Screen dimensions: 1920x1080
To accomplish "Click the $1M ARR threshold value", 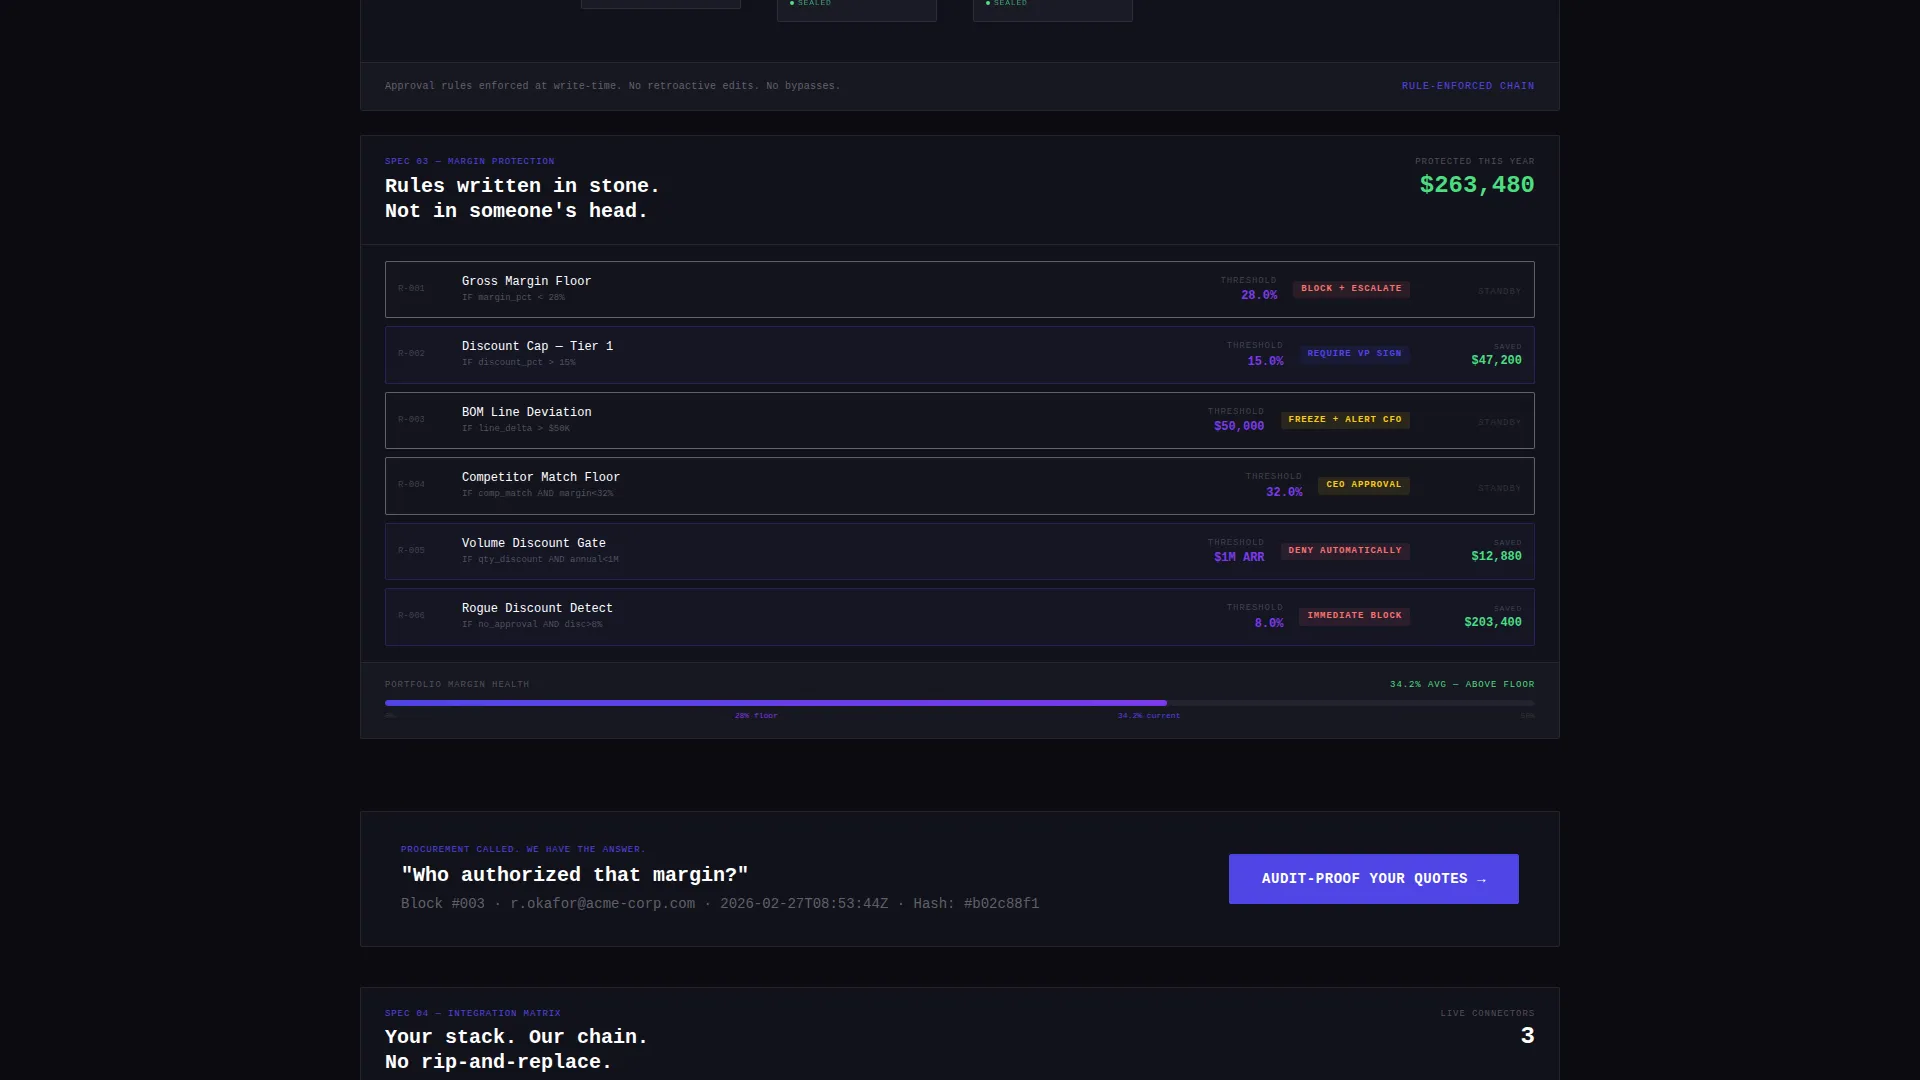I will click(x=1239, y=558).
